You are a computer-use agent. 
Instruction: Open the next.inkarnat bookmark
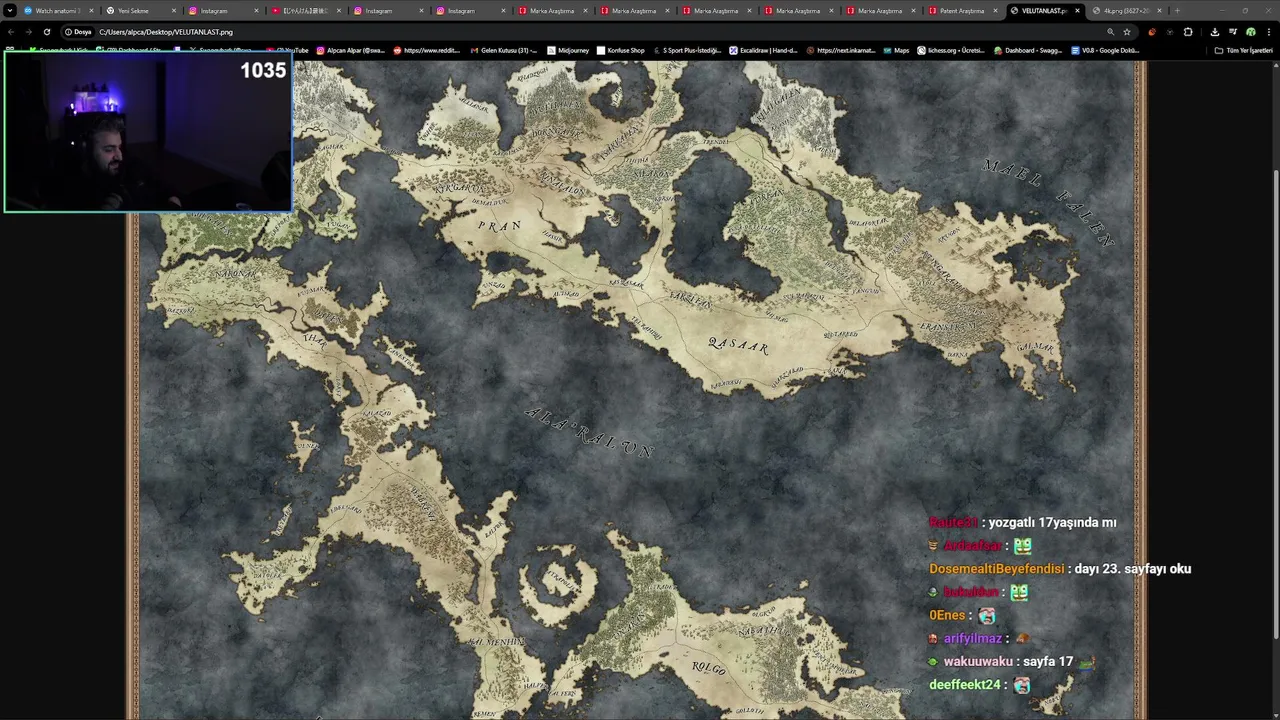tap(840, 50)
